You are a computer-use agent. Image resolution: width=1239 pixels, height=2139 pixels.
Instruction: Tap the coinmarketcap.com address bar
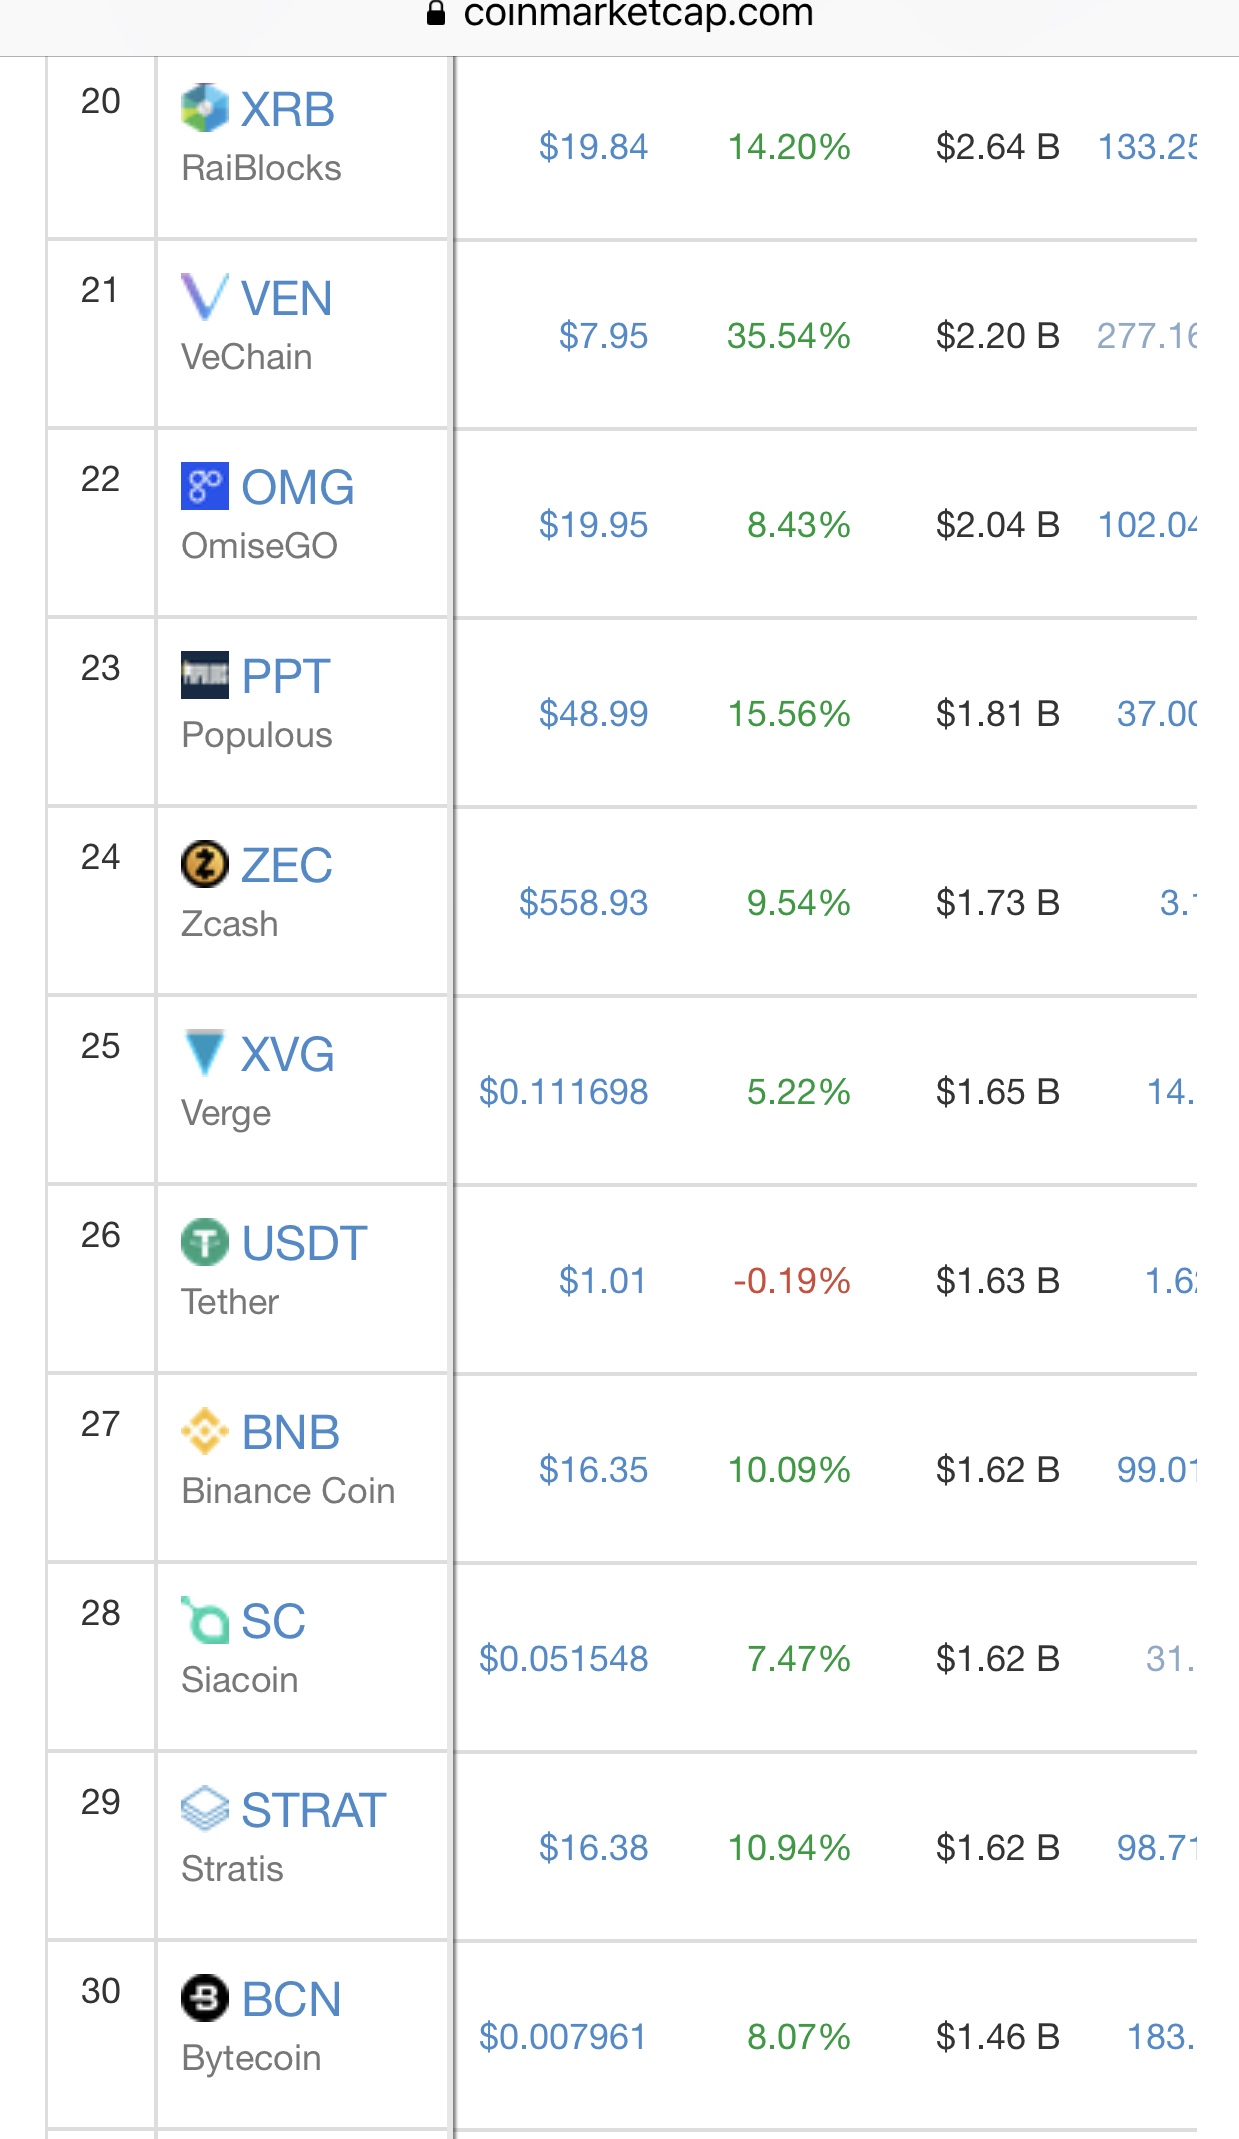(x=620, y=16)
